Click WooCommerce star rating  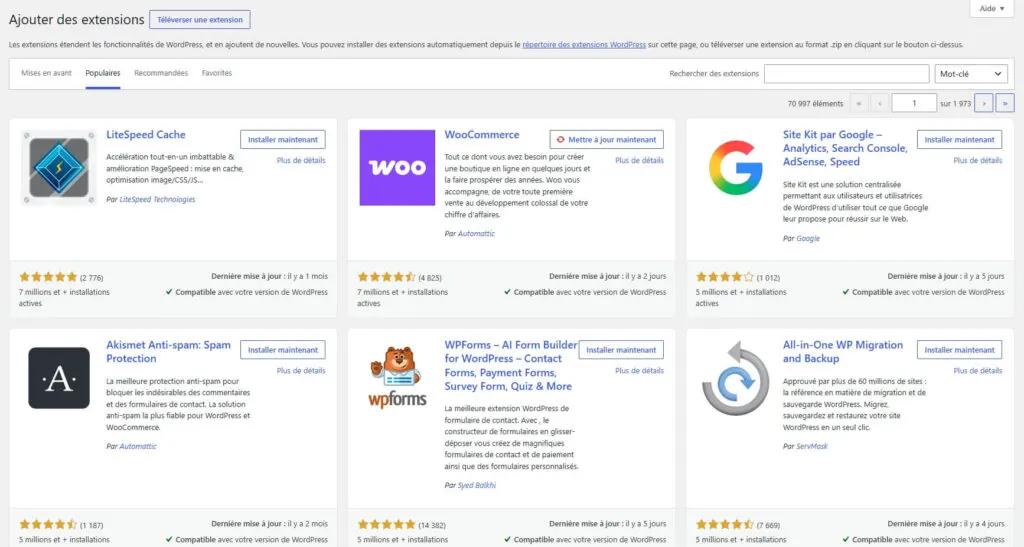pos(387,277)
